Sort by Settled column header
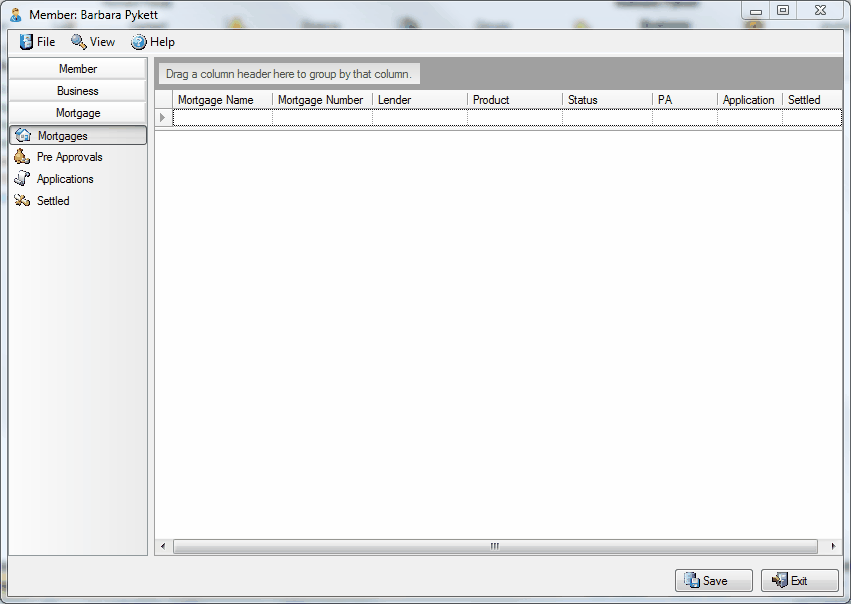This screenshot has height=604, width=851. pyautogui.click(x=812, y=100)
